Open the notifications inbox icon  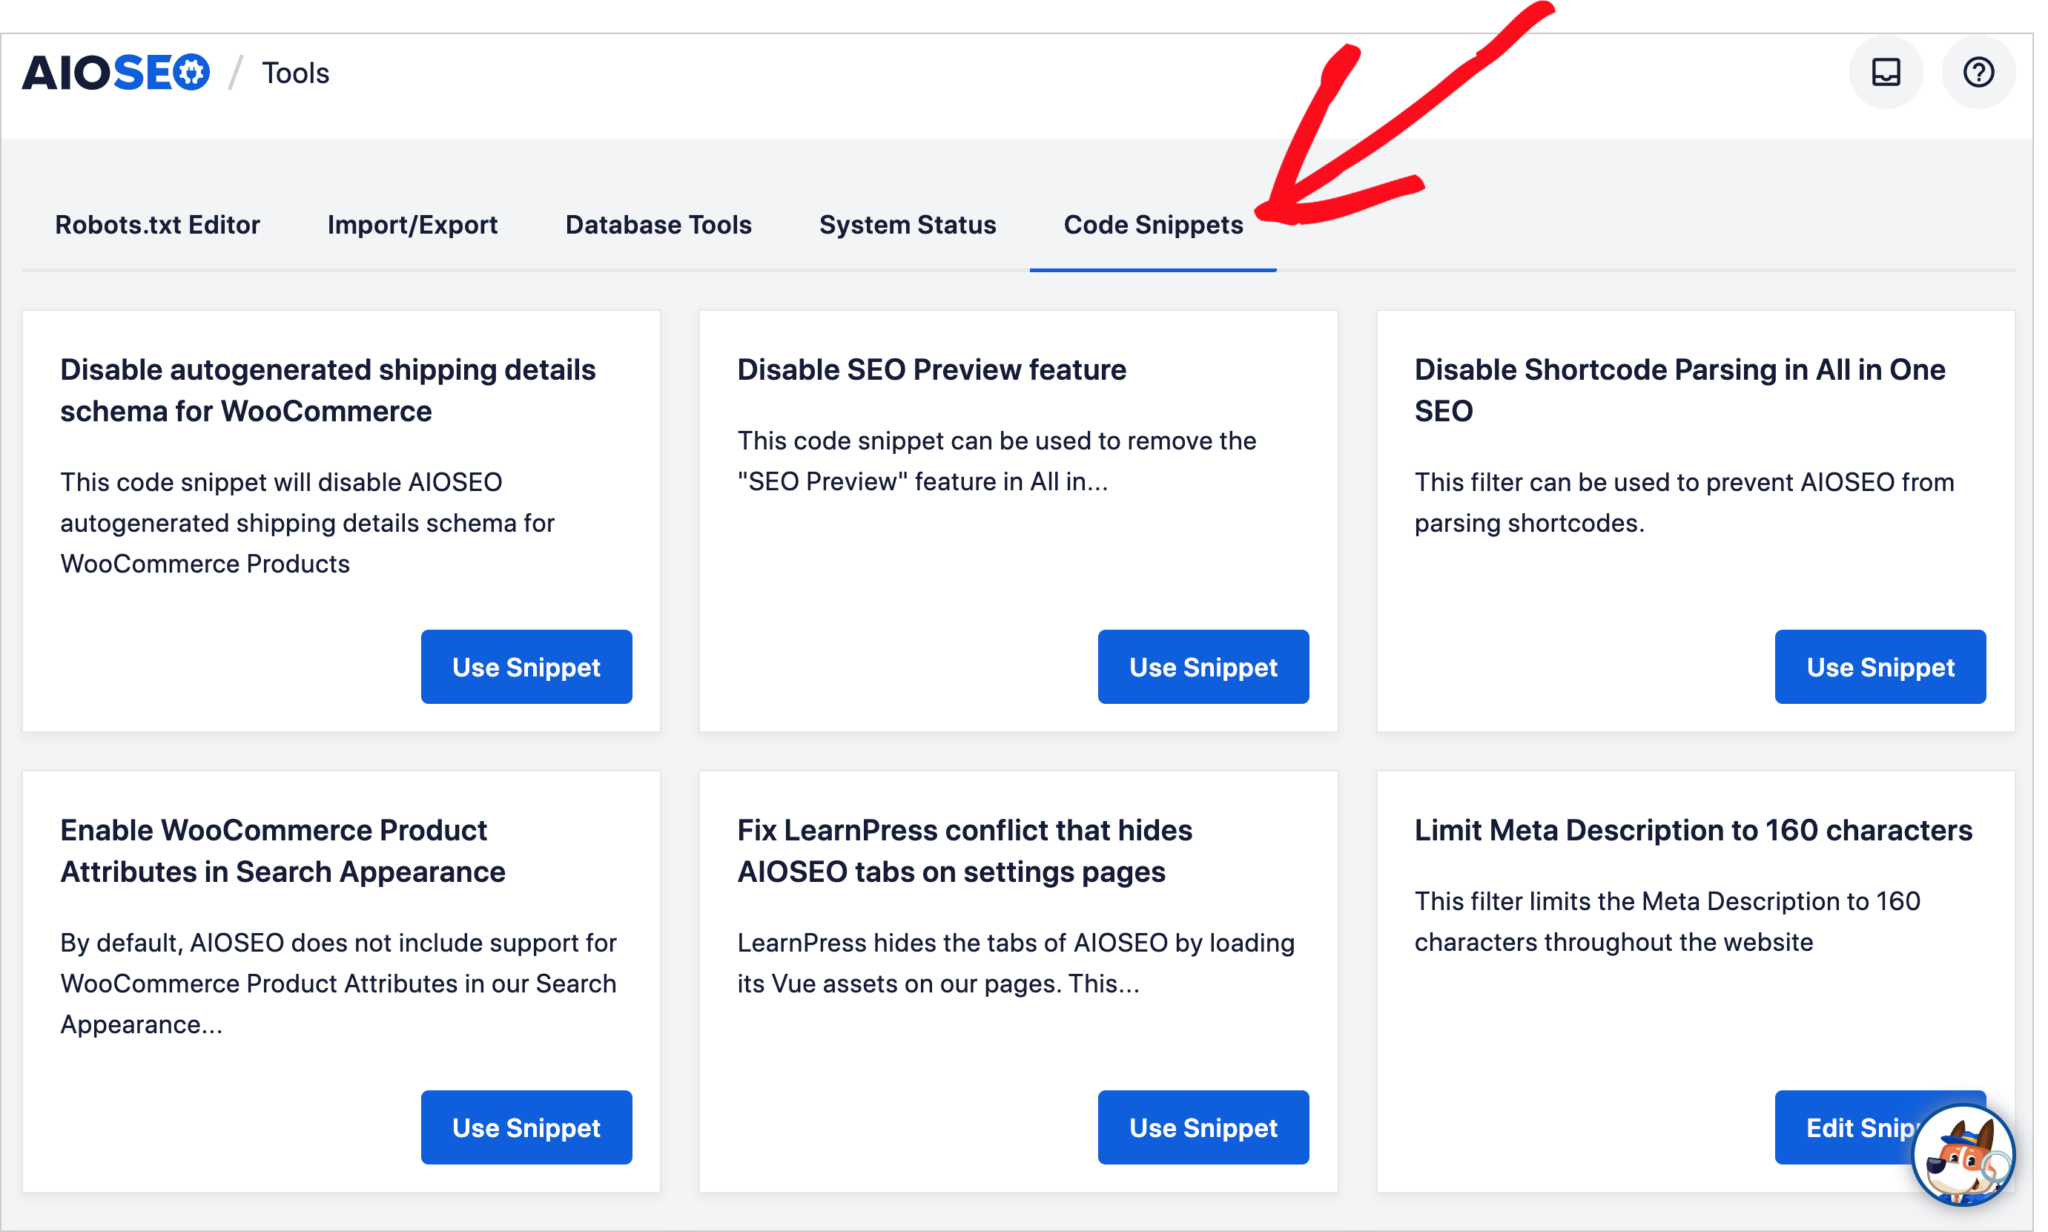[1886, 72]
